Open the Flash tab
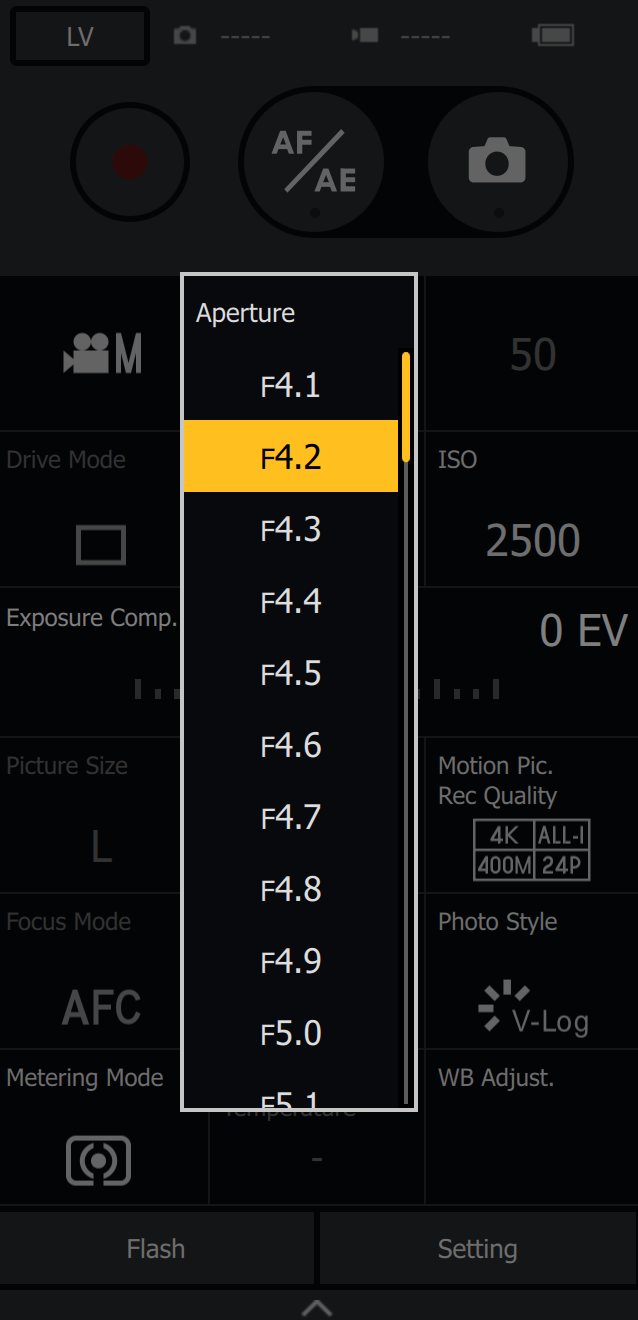 [156, 1248]
